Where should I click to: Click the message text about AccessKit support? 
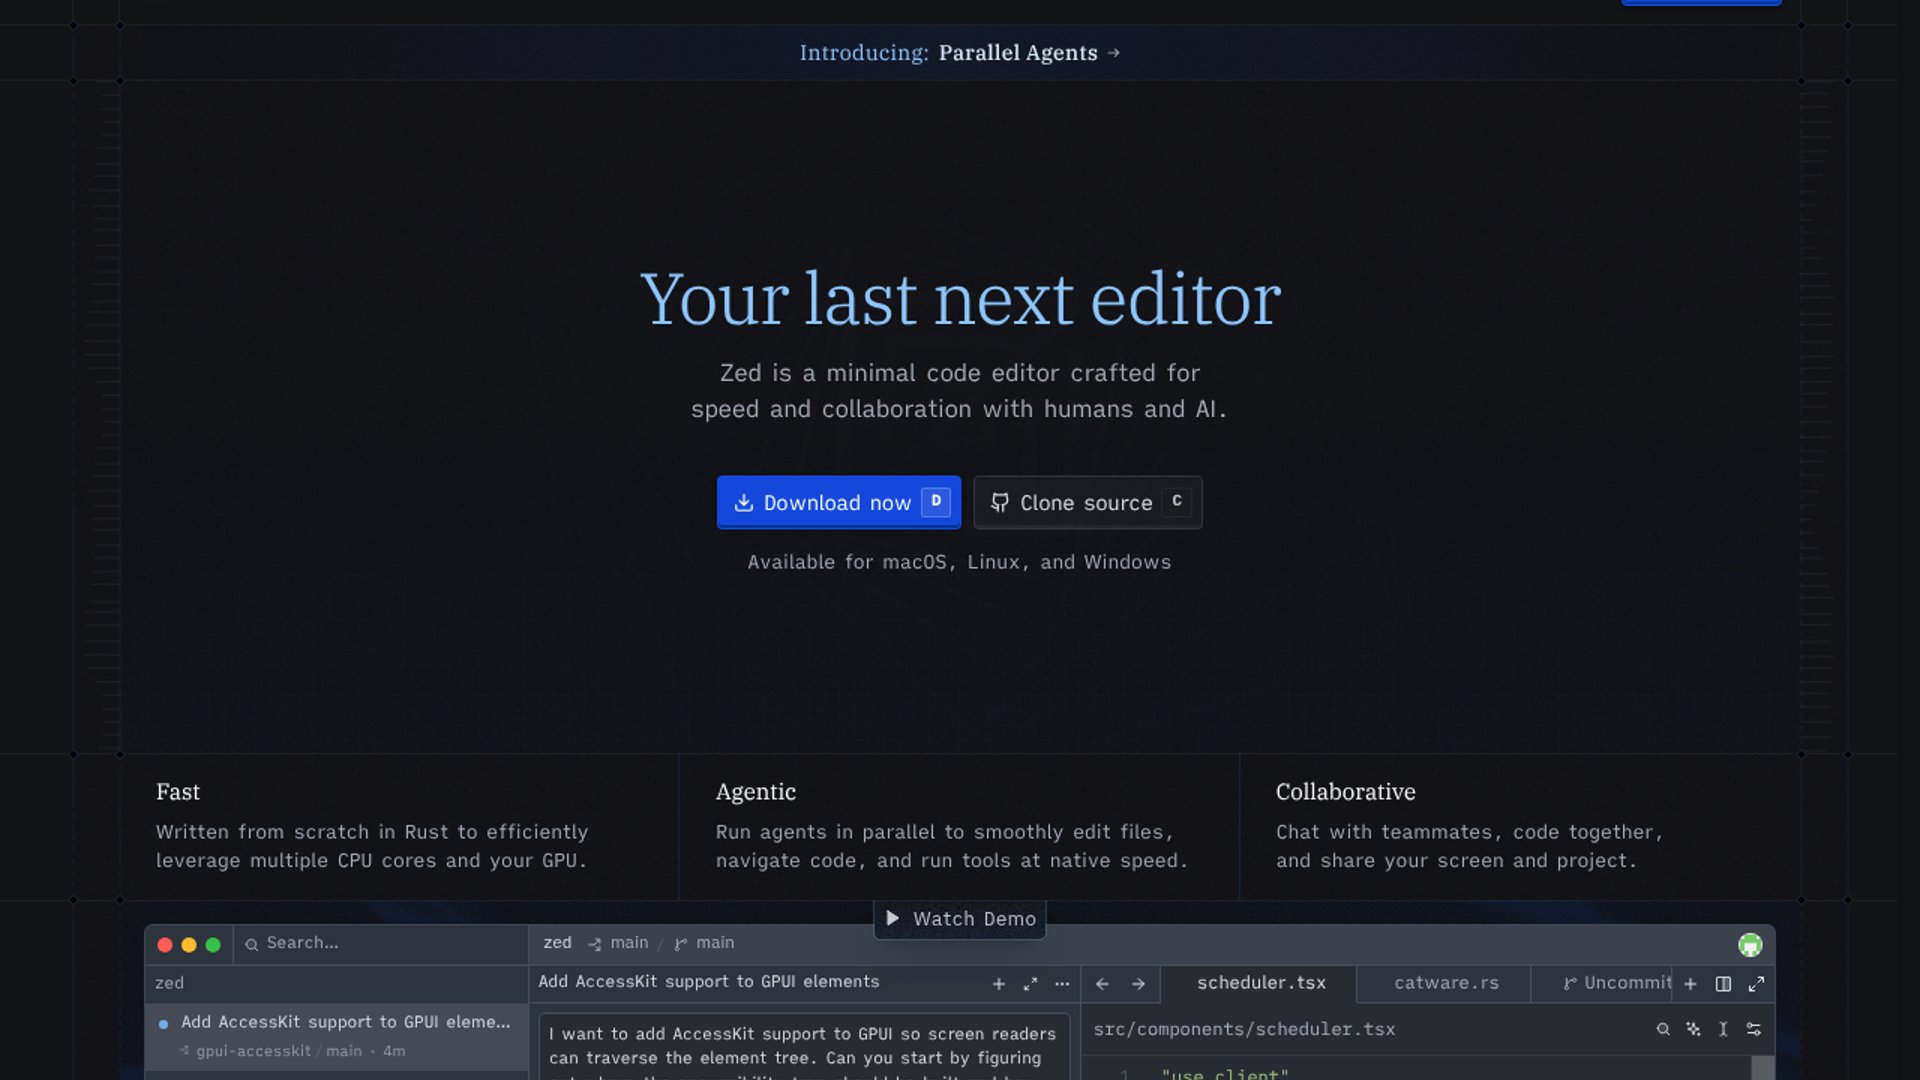(x=802, y=1046)
